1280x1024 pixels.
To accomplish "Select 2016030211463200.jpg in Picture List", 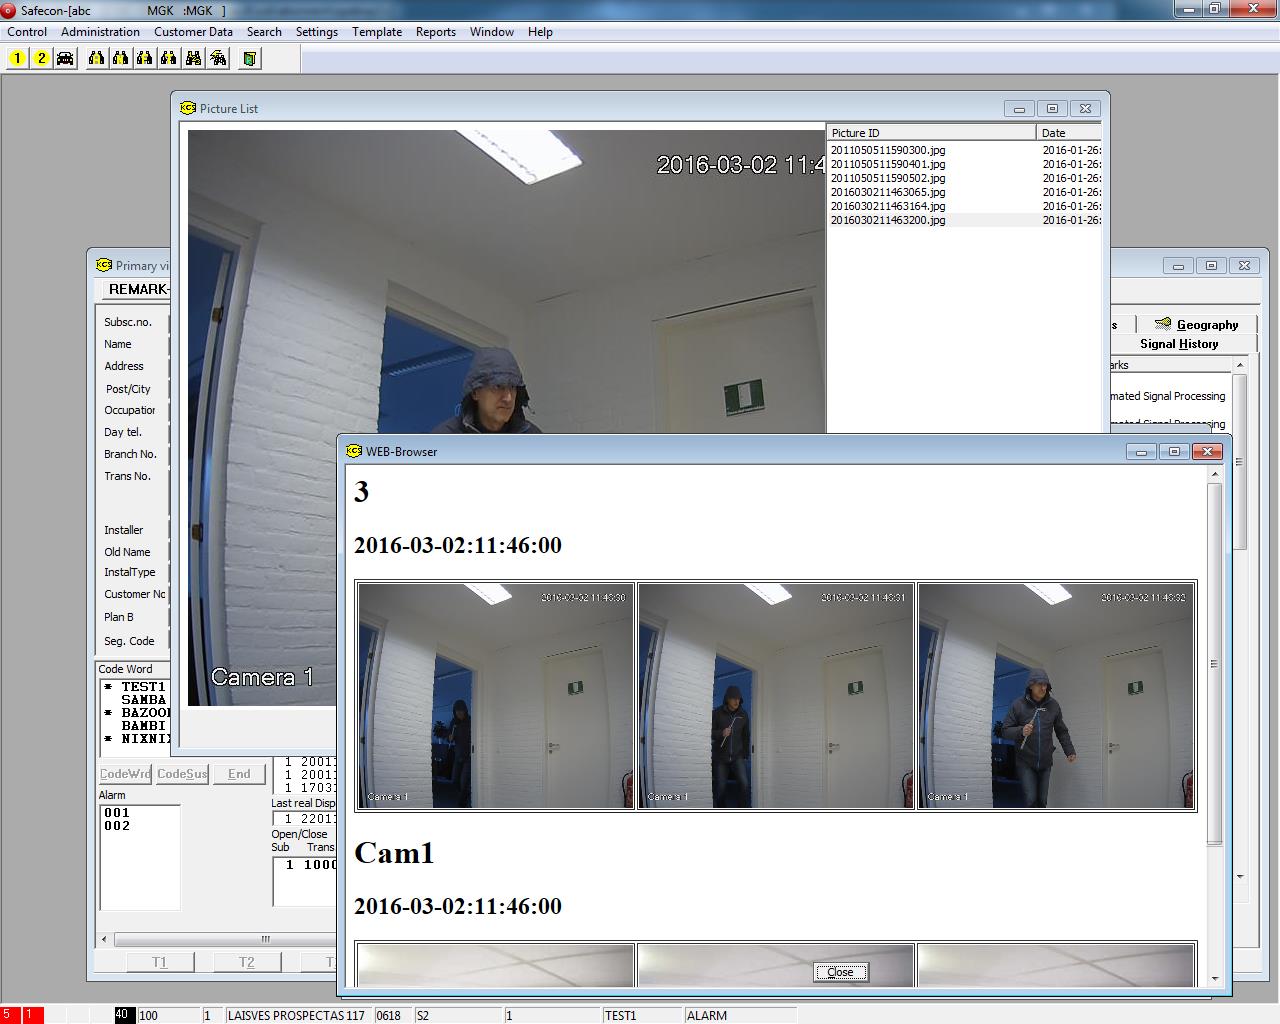I will tap(888, 220).
